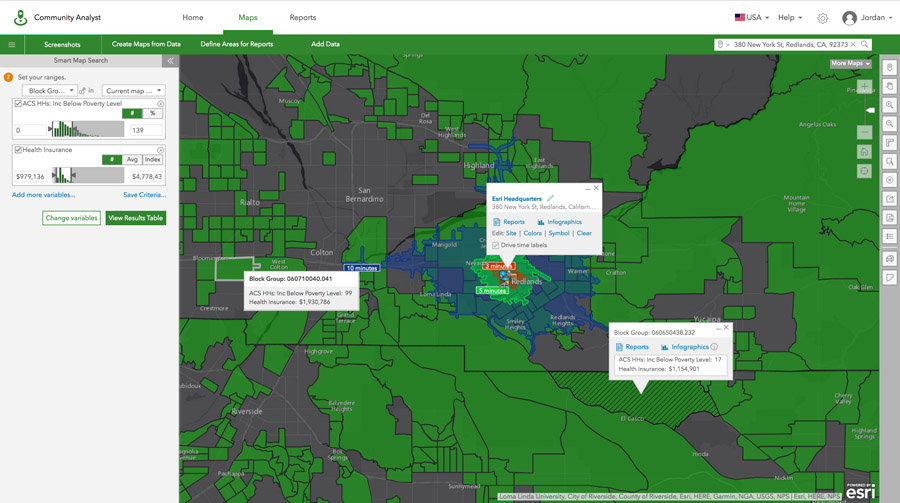Click the View Results Table button
This screenshot has width=900, height=503.
pos(135,218)
